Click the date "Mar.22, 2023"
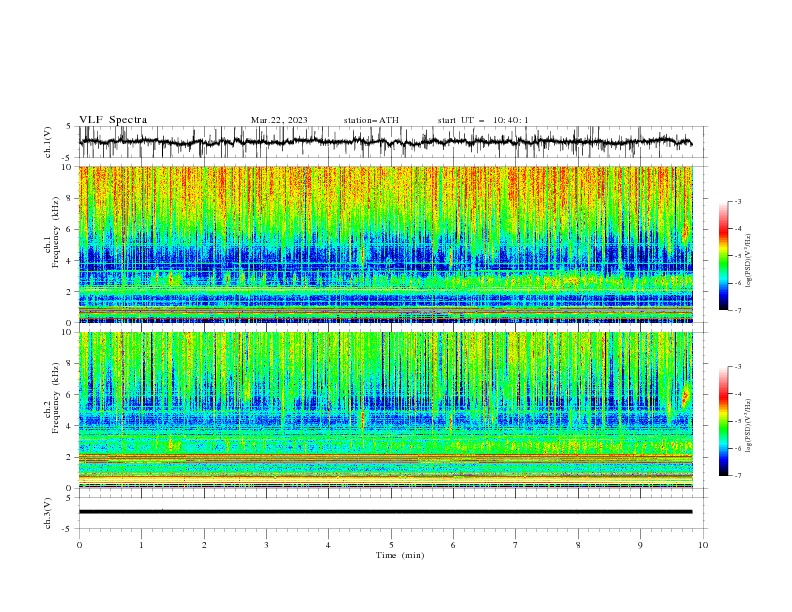Viewport: 792px width, 612px height. [279, 120]
